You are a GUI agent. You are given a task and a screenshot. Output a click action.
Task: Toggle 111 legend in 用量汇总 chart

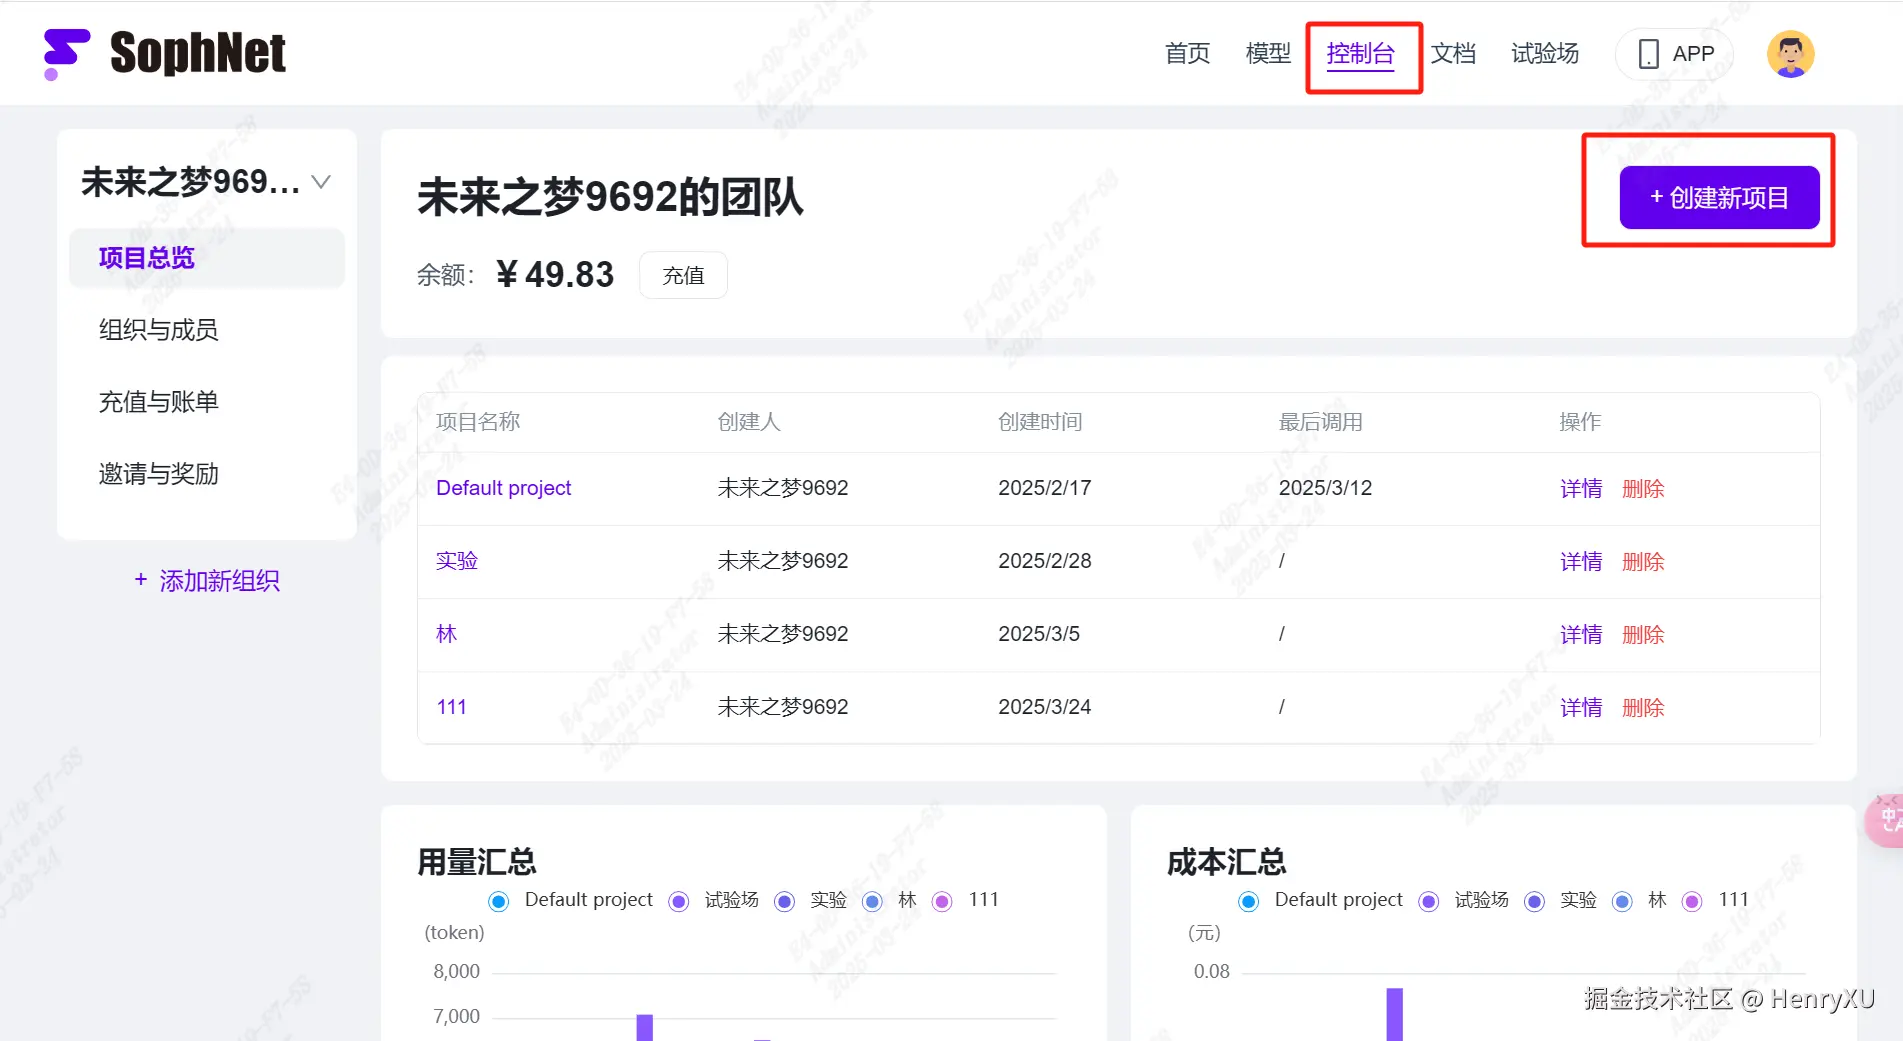pos(965,900)
